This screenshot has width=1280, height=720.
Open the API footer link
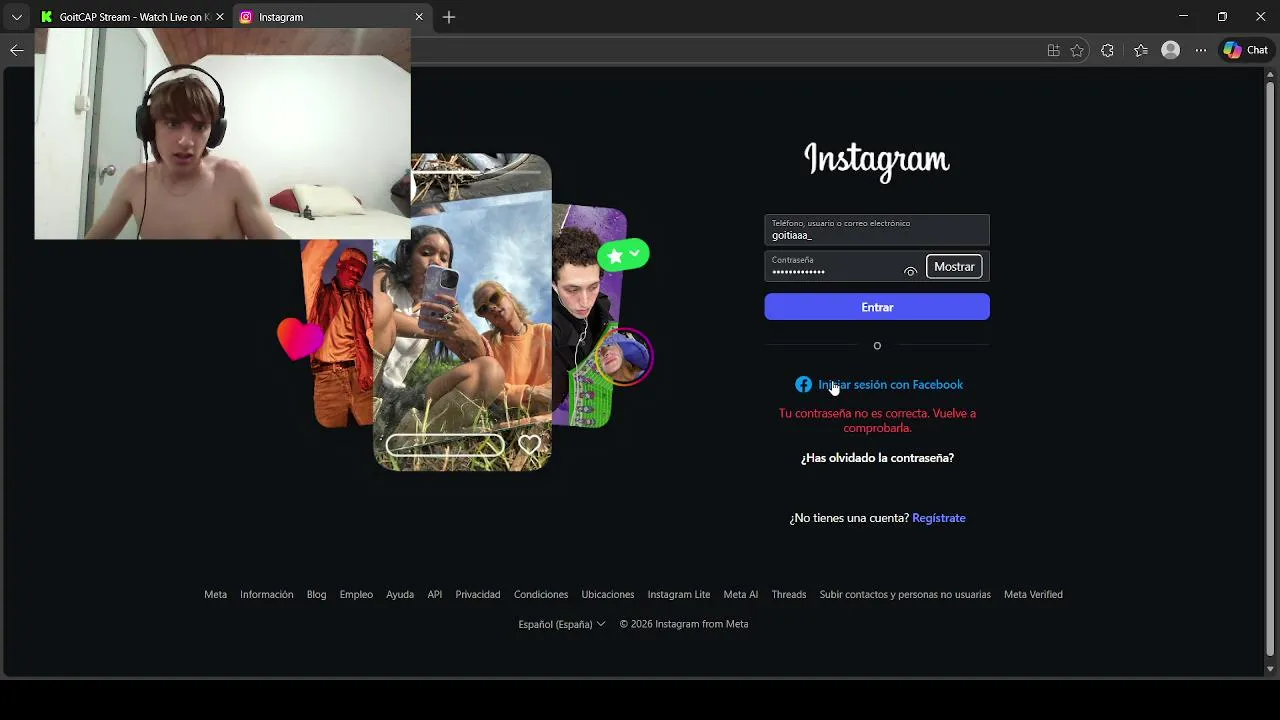click(x=434, y=594)
